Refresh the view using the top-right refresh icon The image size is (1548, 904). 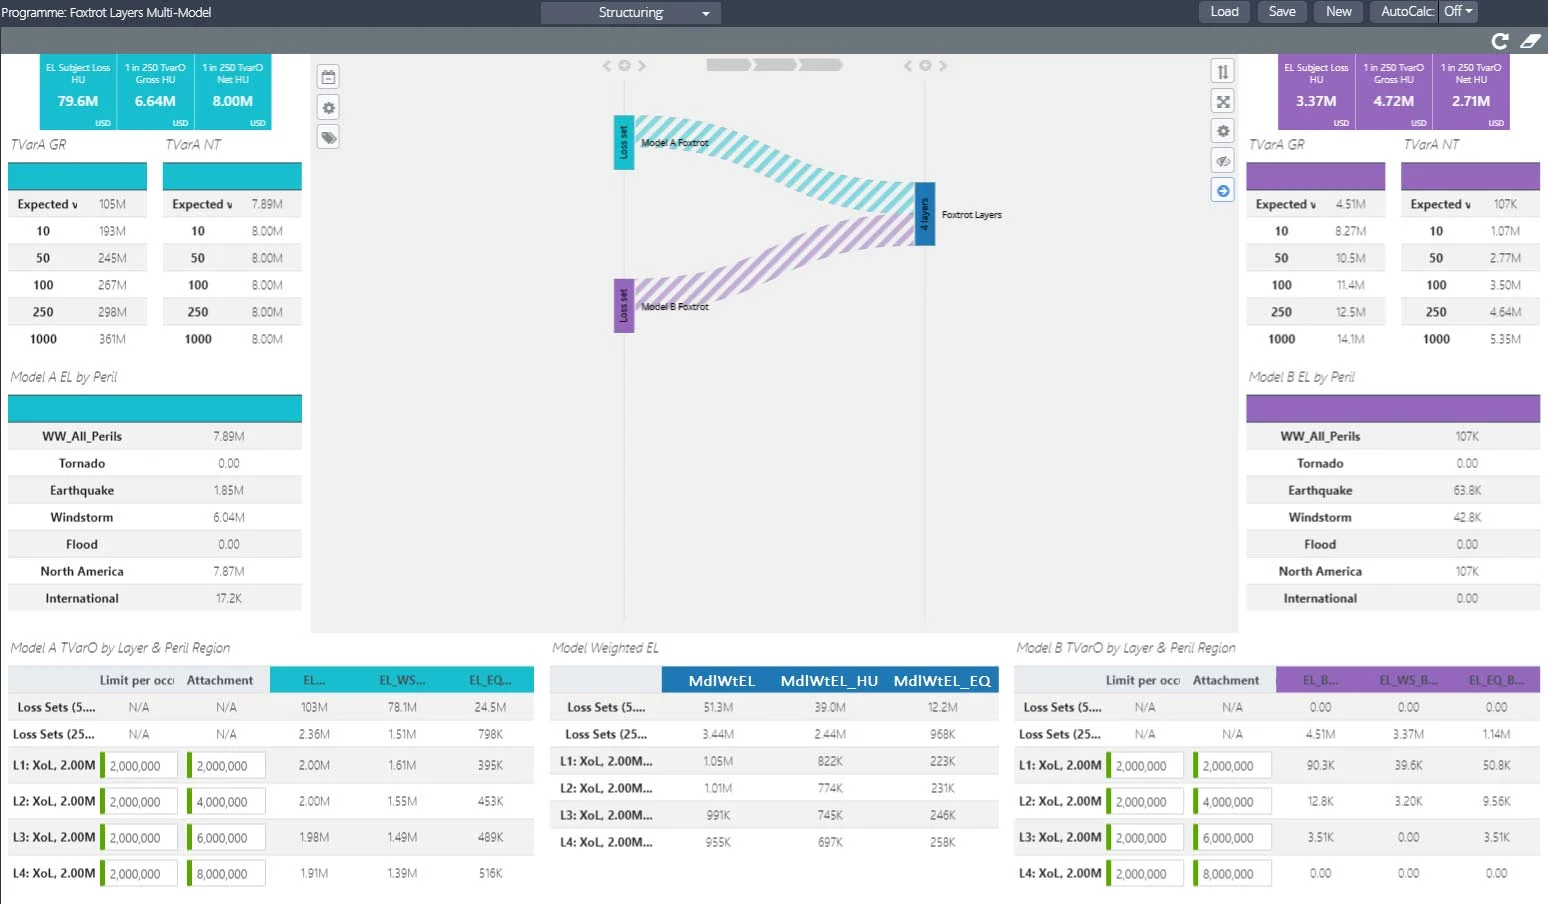(1499, 41)
